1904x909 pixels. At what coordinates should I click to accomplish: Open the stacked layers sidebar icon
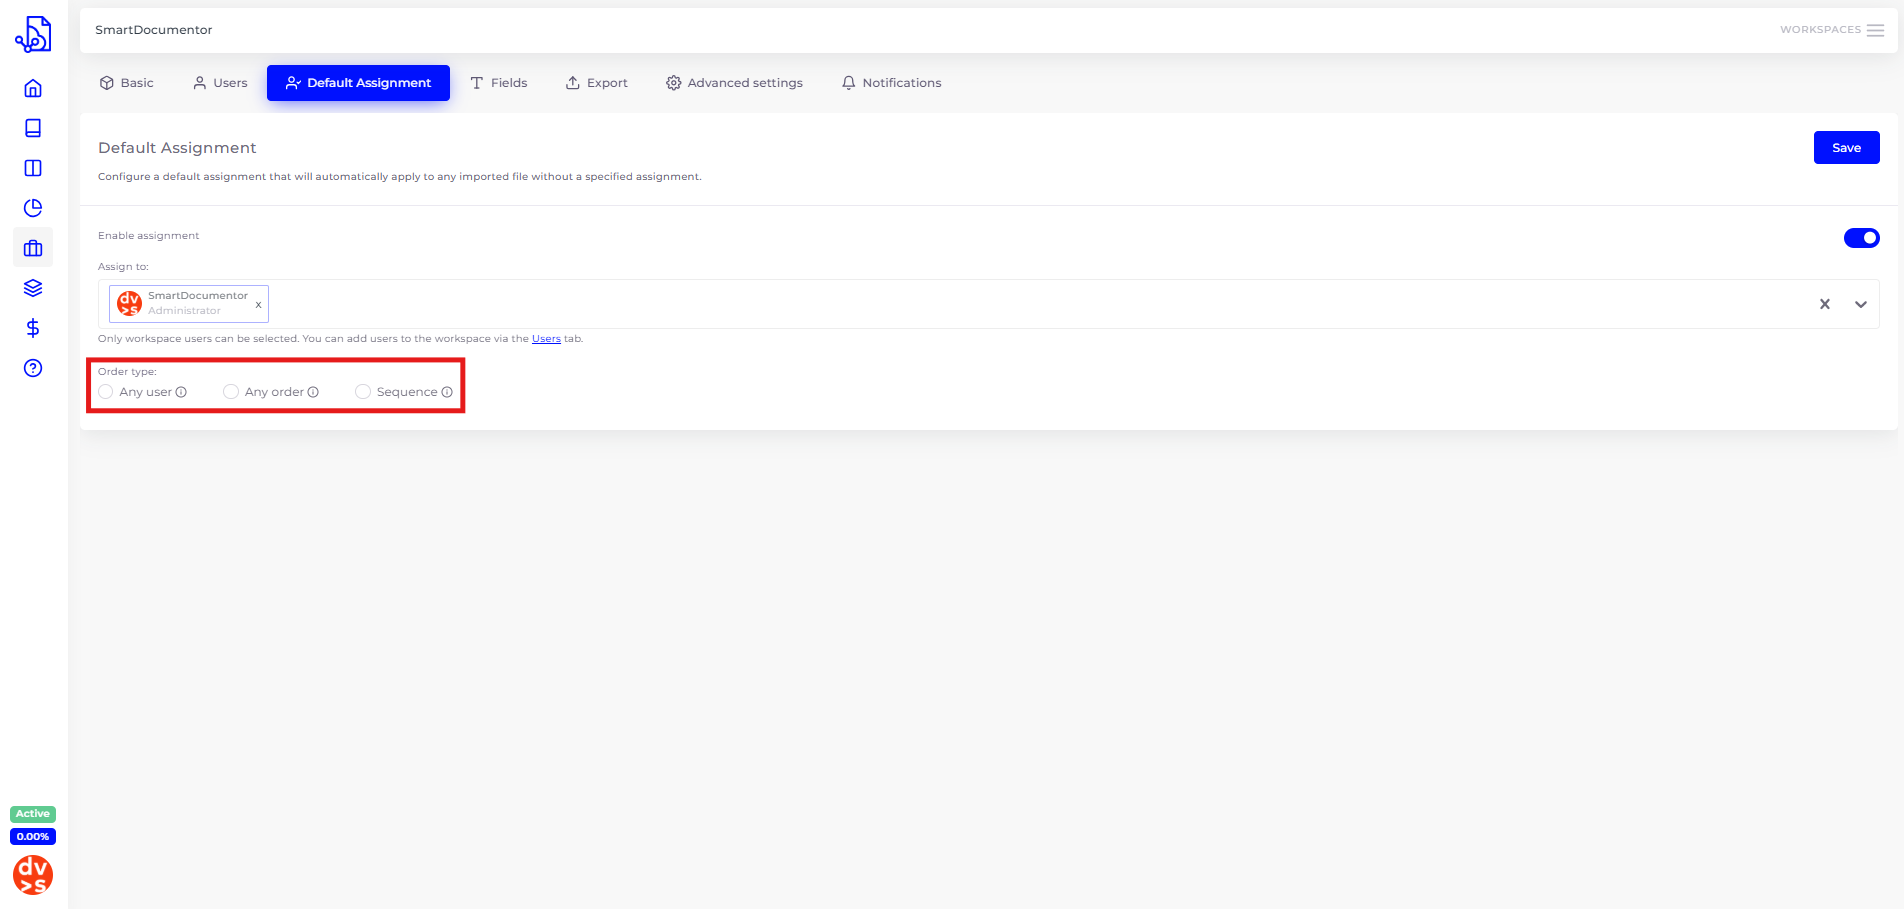click(x=33, y=288)
